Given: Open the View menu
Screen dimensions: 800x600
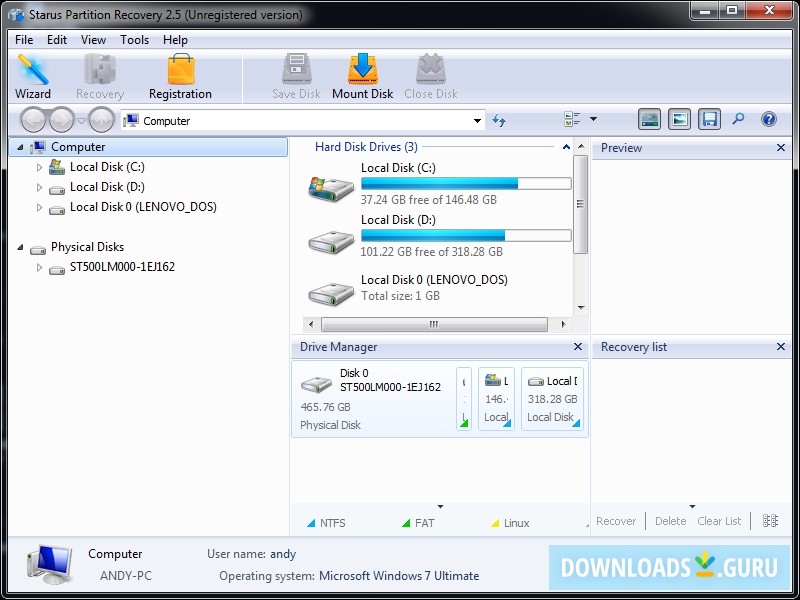Looking at the screenshot, I should click(x=93, y=39).
